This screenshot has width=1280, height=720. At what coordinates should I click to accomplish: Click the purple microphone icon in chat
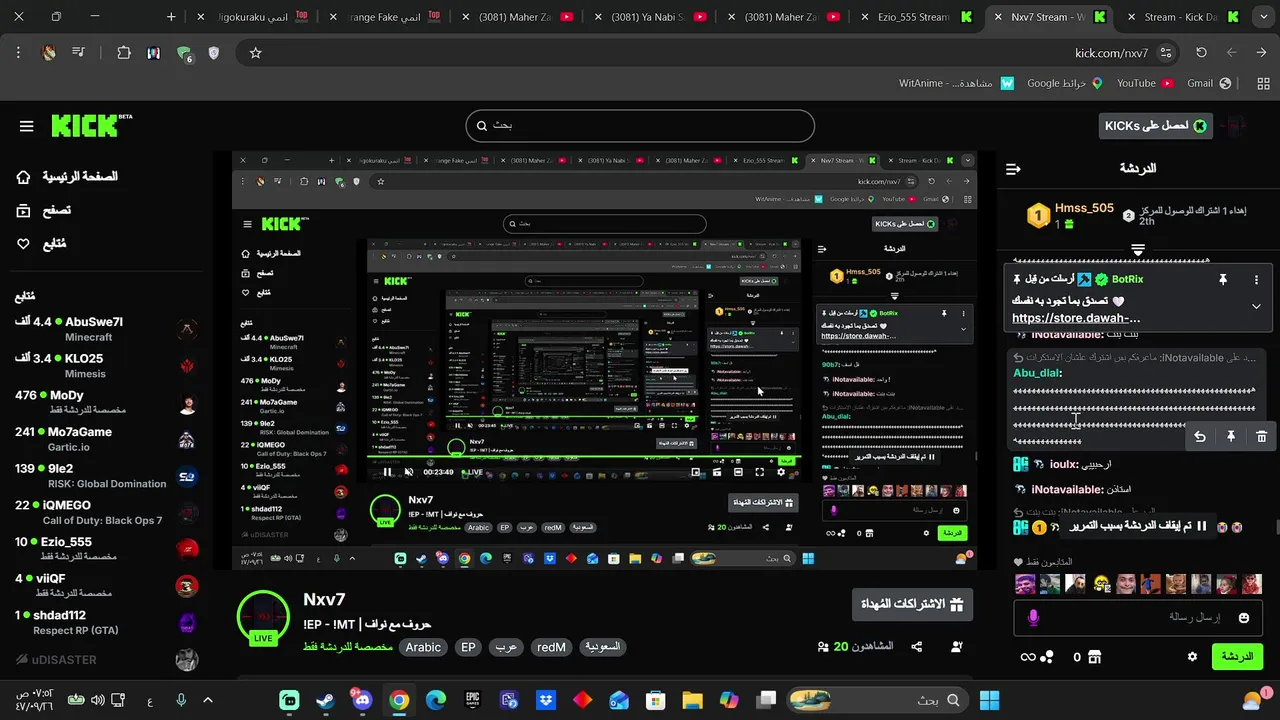(x=1033, y=618)
